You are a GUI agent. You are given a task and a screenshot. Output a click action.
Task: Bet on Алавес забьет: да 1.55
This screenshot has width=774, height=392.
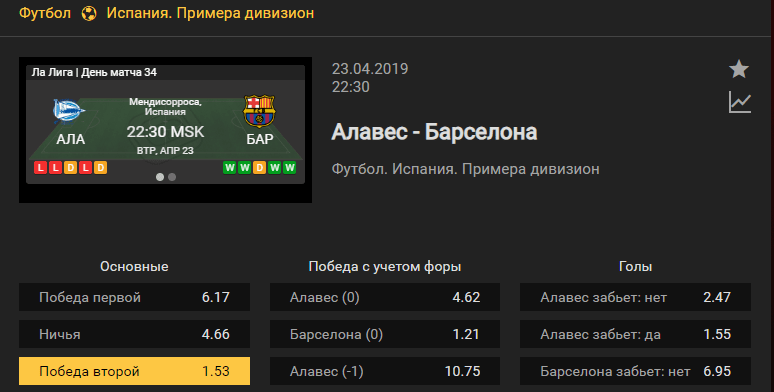(x=635, y=334)
